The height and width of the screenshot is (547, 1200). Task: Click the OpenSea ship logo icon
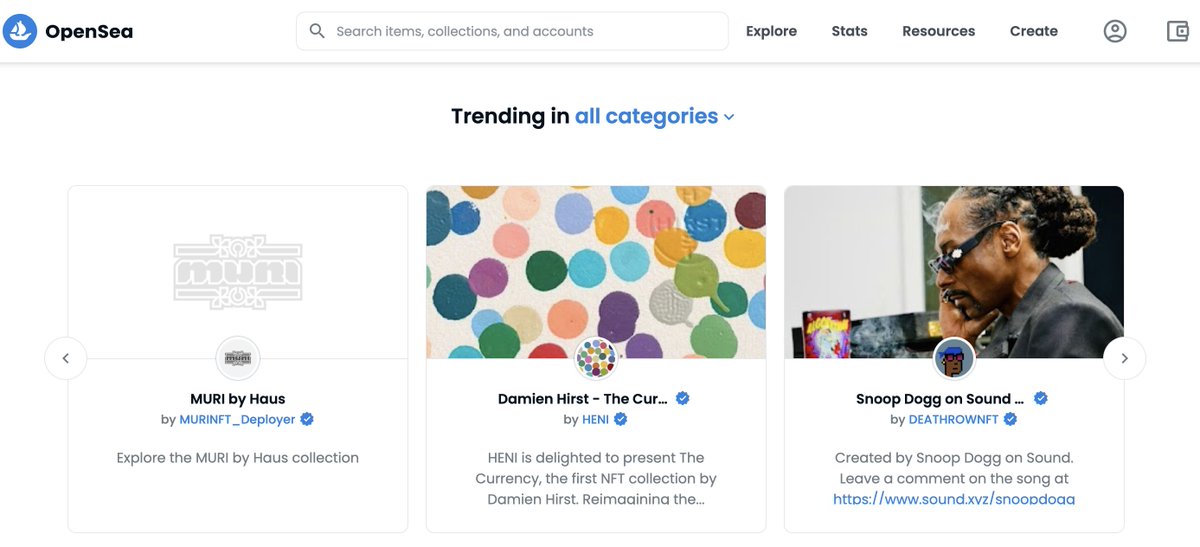click(x=20, y=31)
